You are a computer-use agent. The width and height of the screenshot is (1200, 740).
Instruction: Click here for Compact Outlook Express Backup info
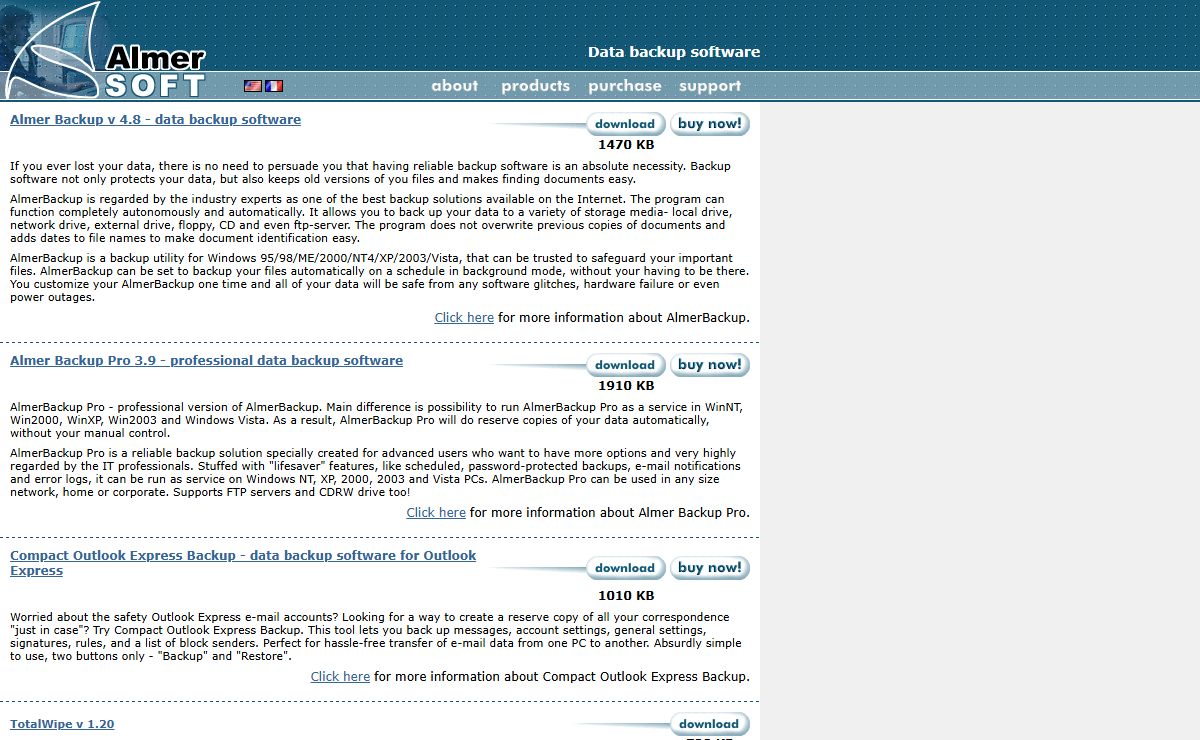click(x=340, y=677)
